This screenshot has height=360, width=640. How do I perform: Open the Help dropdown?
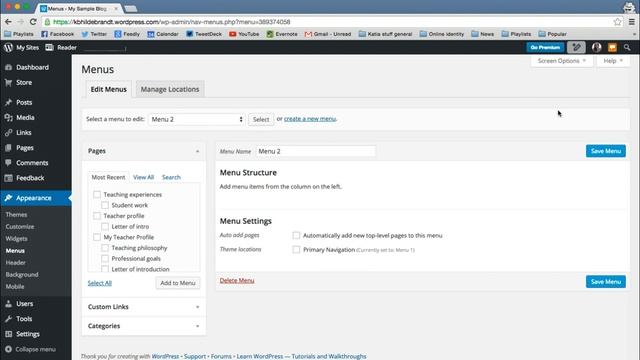pyautogui.click(x=613, y=61)
